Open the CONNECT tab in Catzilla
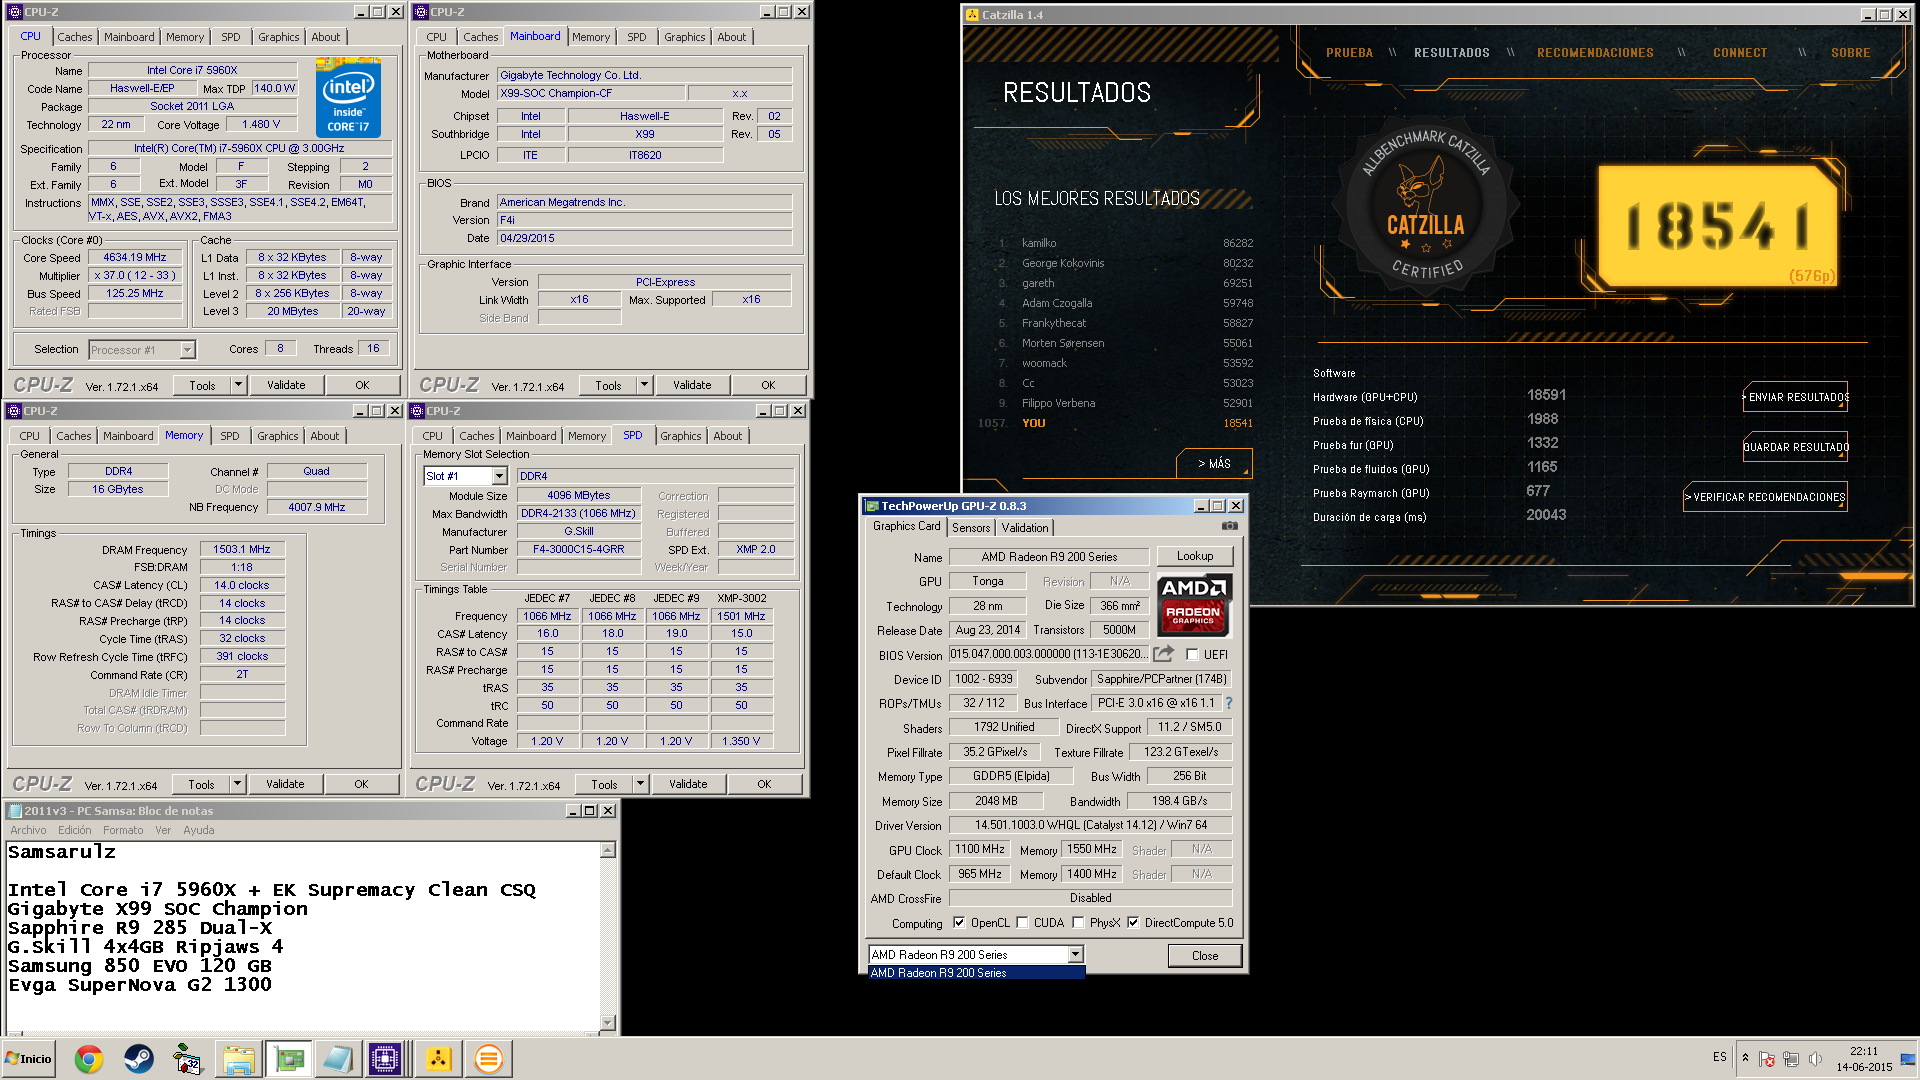 click(x=1740, y=53)
